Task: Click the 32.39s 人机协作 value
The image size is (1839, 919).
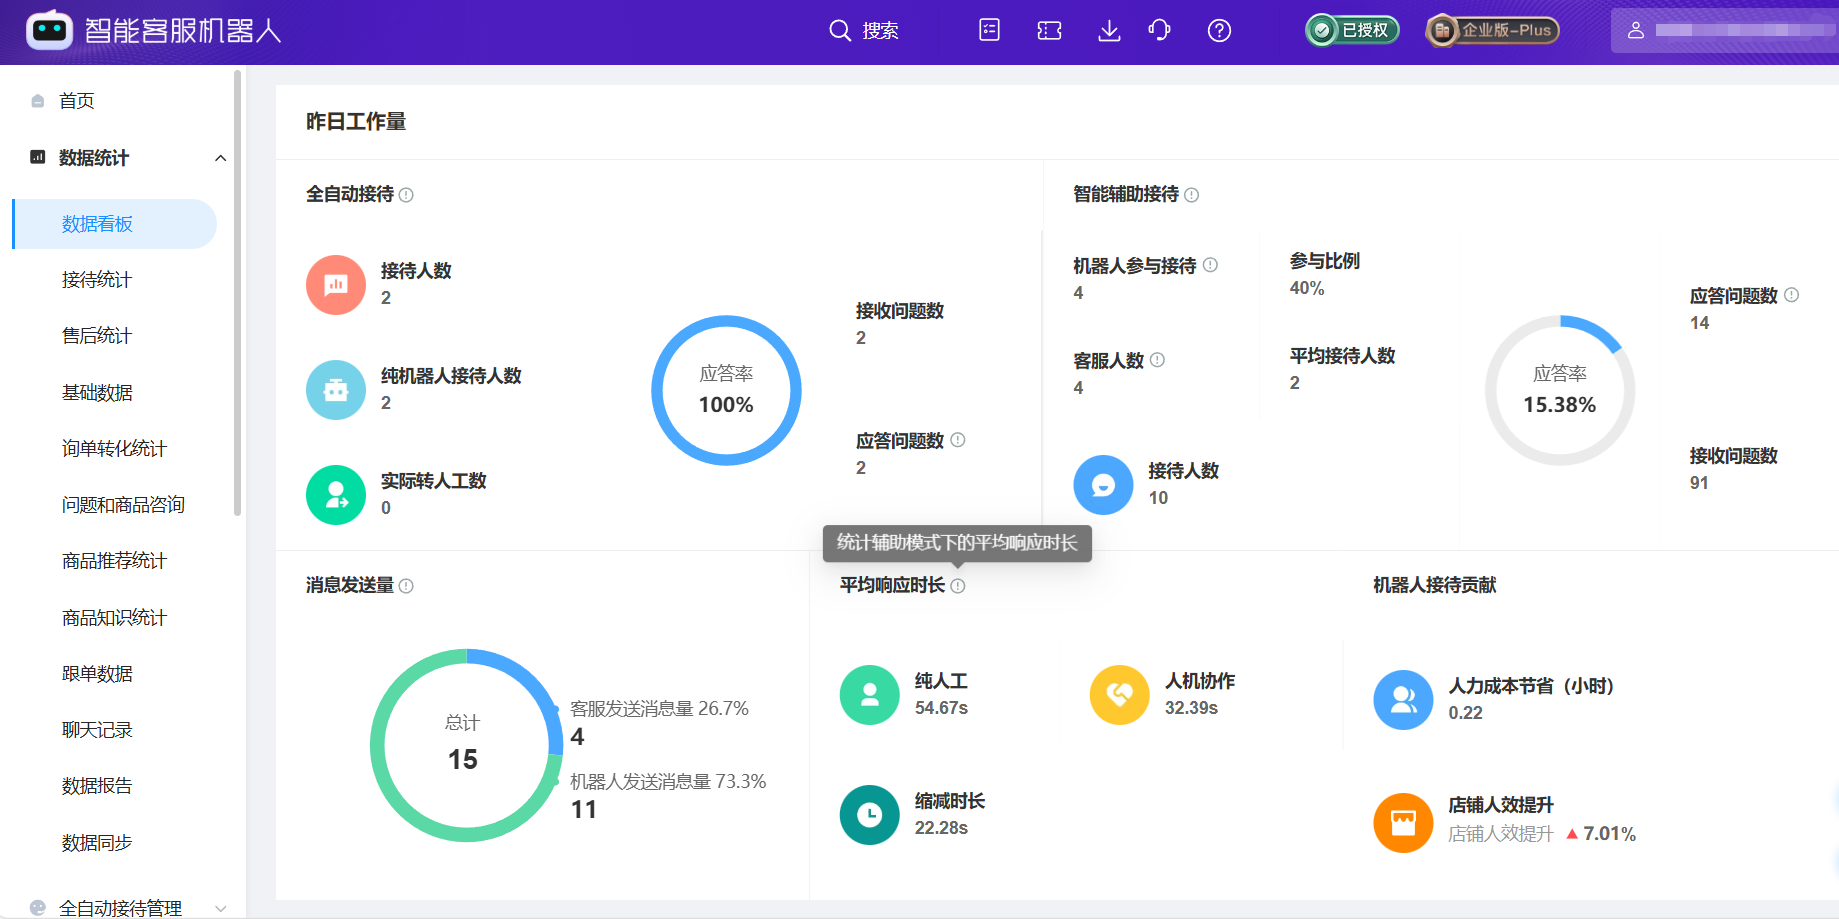Action: point(1191,708)
